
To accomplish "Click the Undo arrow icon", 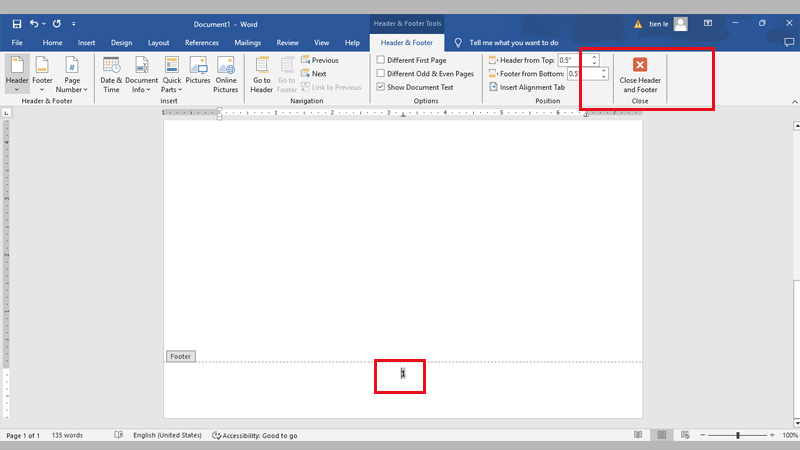I will tap(35, 23).
